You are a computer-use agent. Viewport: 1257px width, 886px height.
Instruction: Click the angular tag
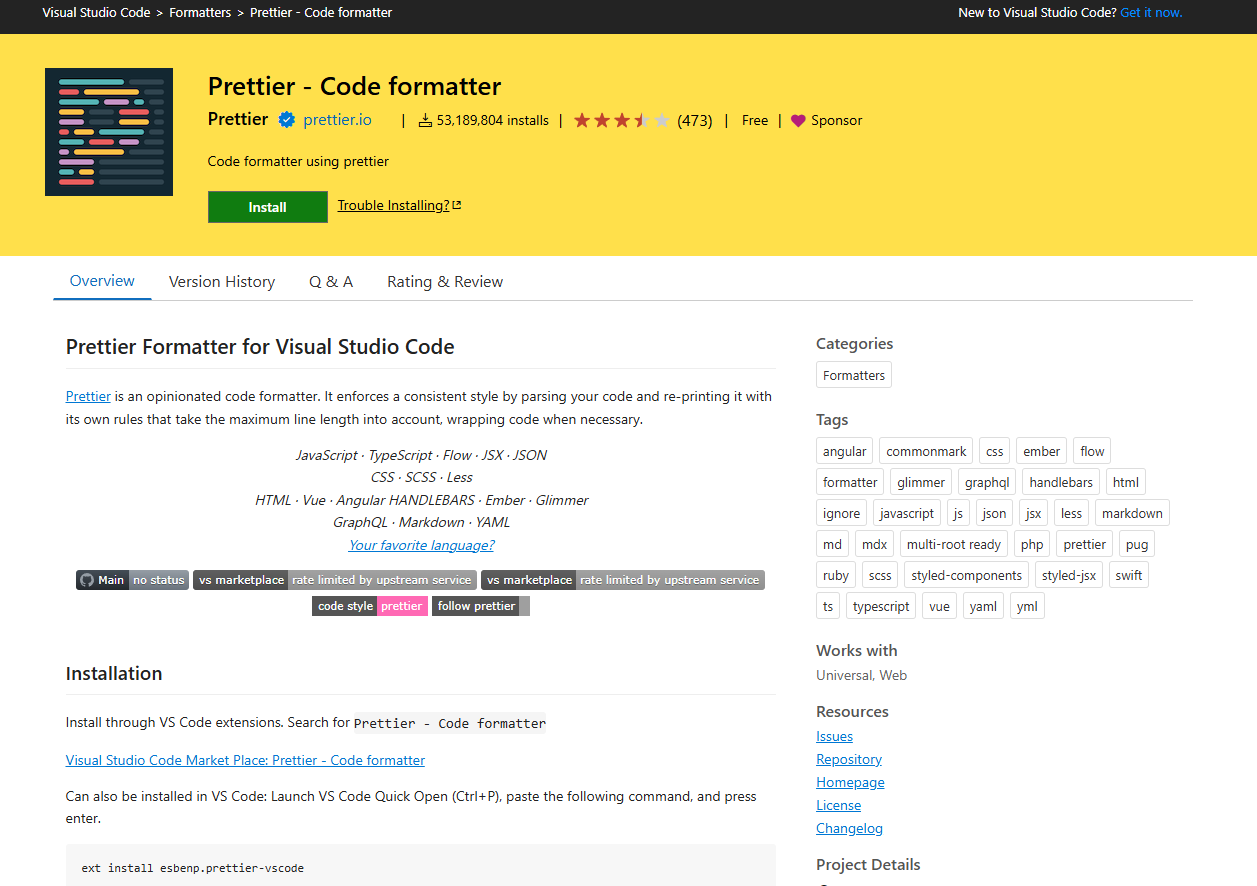845,451
